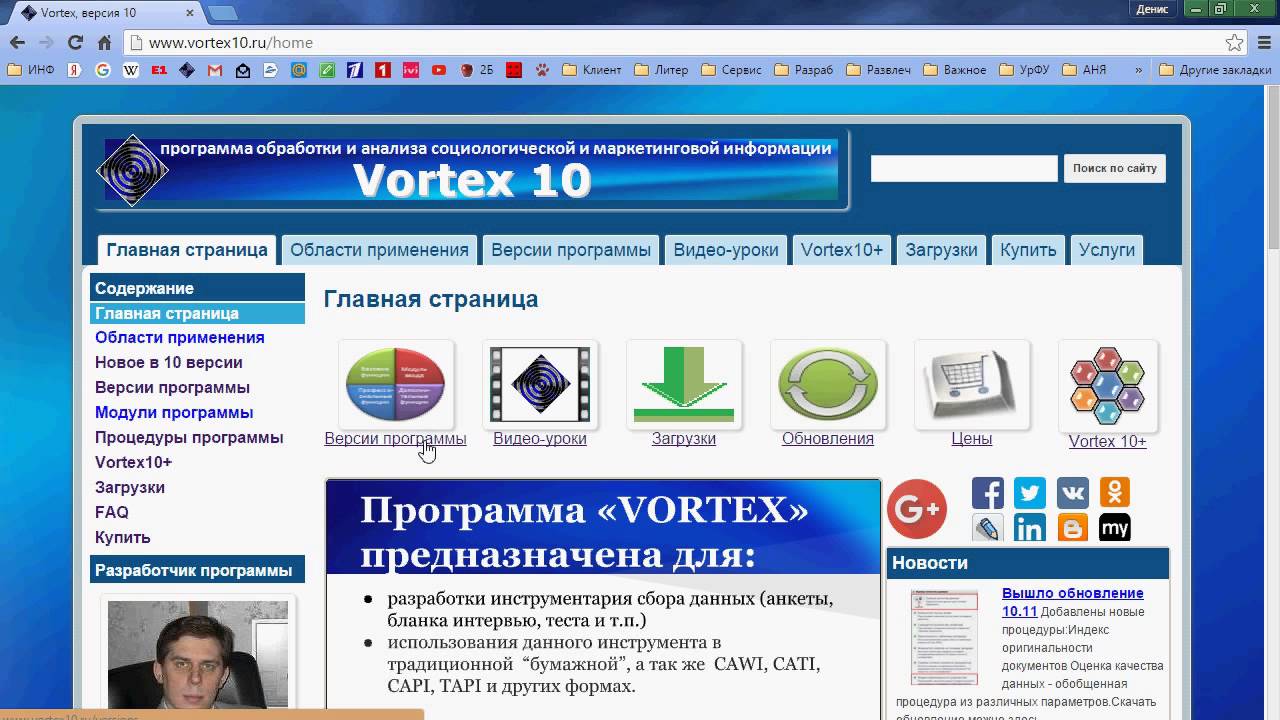Click the Поиск по сайту button
Viewport: 1280px width, 720px height.
[x=1114, y=168]
